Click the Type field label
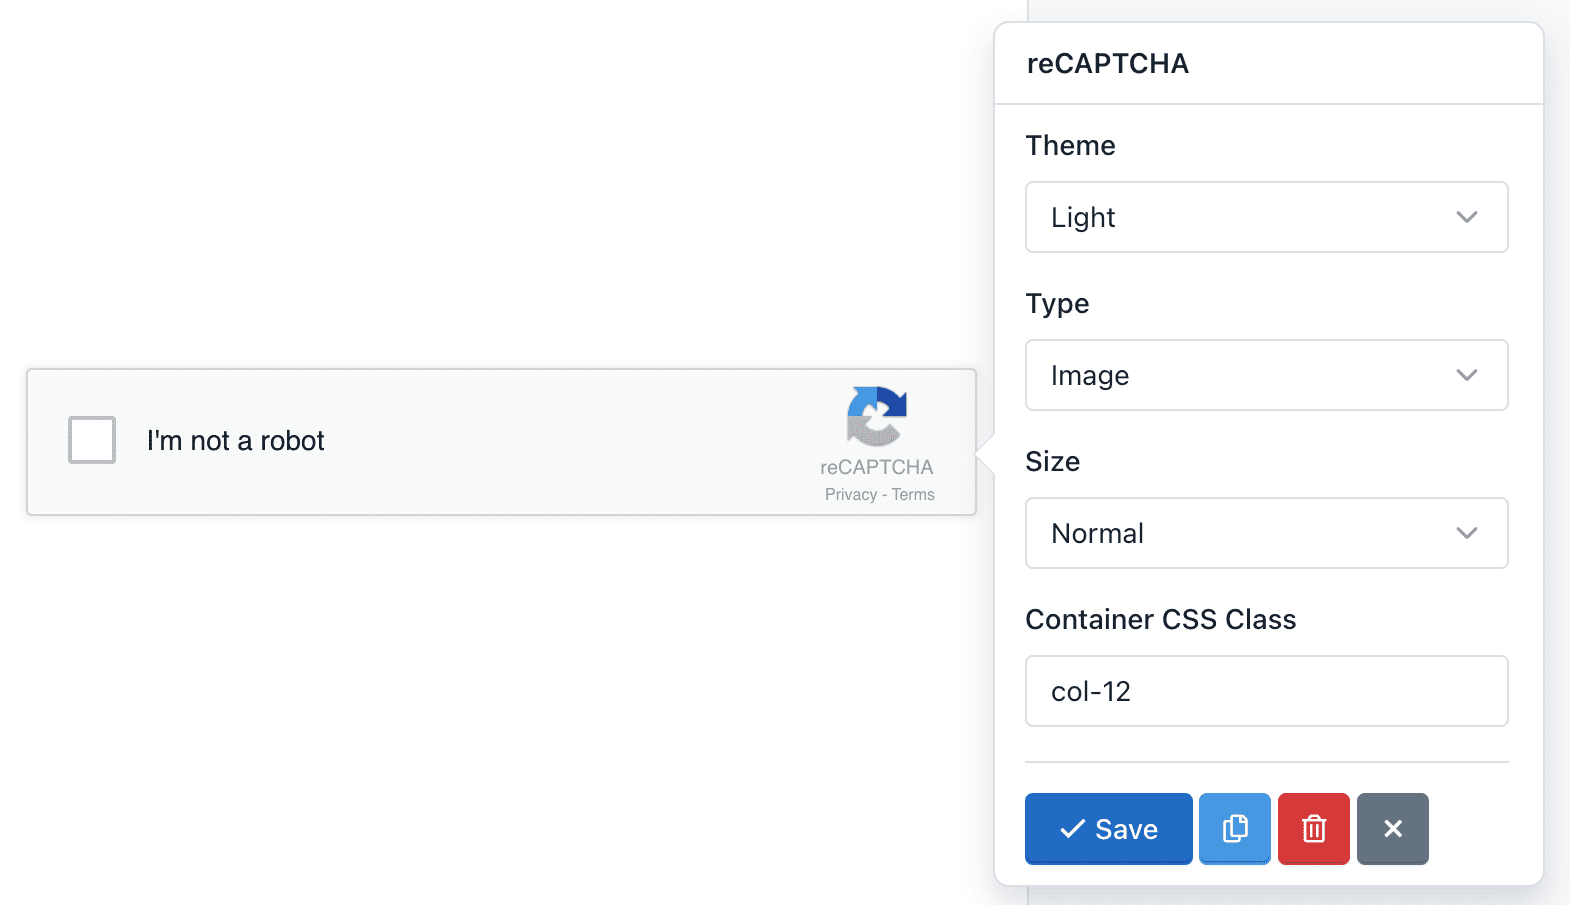The image size is (1570, 905). [x=1057, y=304]
